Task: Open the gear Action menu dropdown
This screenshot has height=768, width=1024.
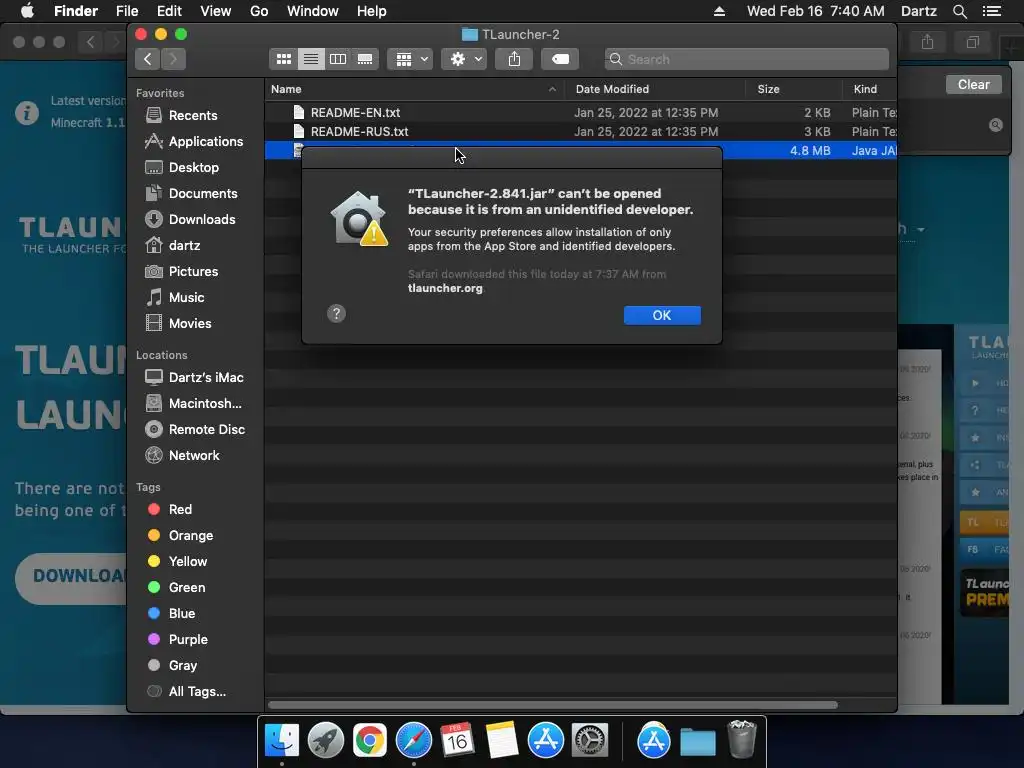Action: point(464,59)
